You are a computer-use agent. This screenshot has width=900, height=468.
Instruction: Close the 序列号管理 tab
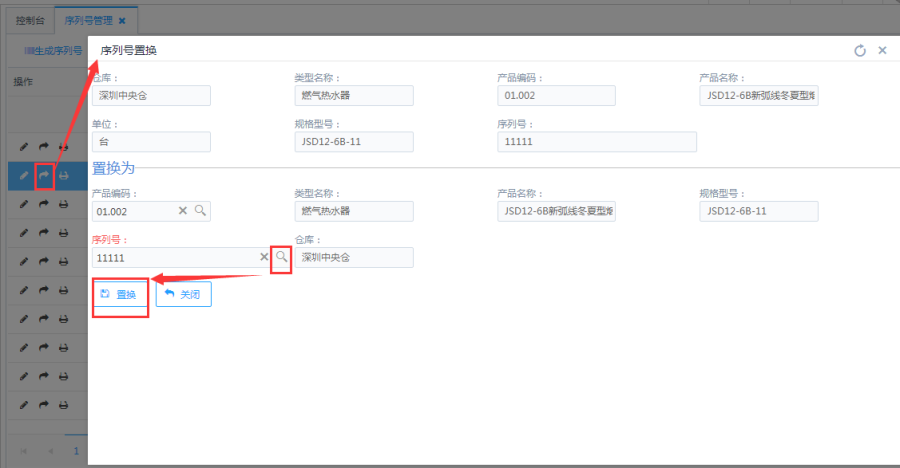click(122, 20)
